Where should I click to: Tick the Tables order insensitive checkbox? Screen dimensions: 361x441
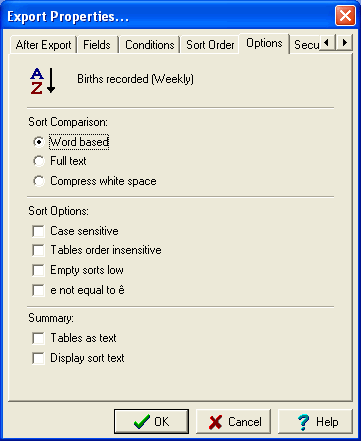click(38, 250)
